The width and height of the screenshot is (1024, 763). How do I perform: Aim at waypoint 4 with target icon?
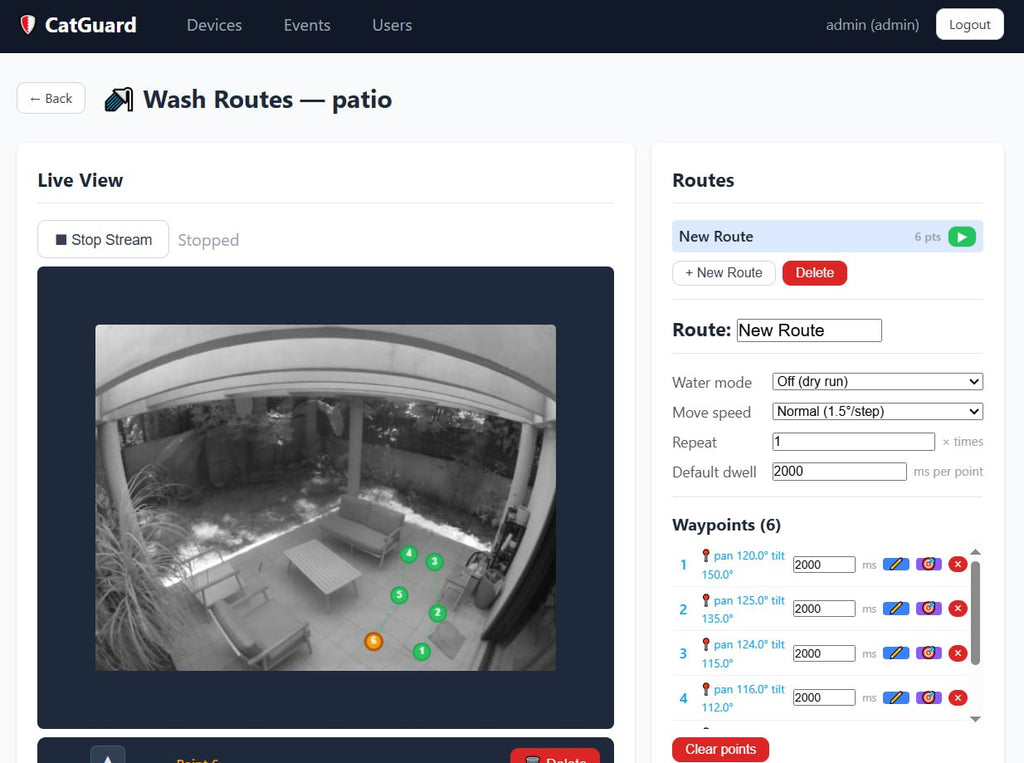pyautogui.click(x=929, y=698)
